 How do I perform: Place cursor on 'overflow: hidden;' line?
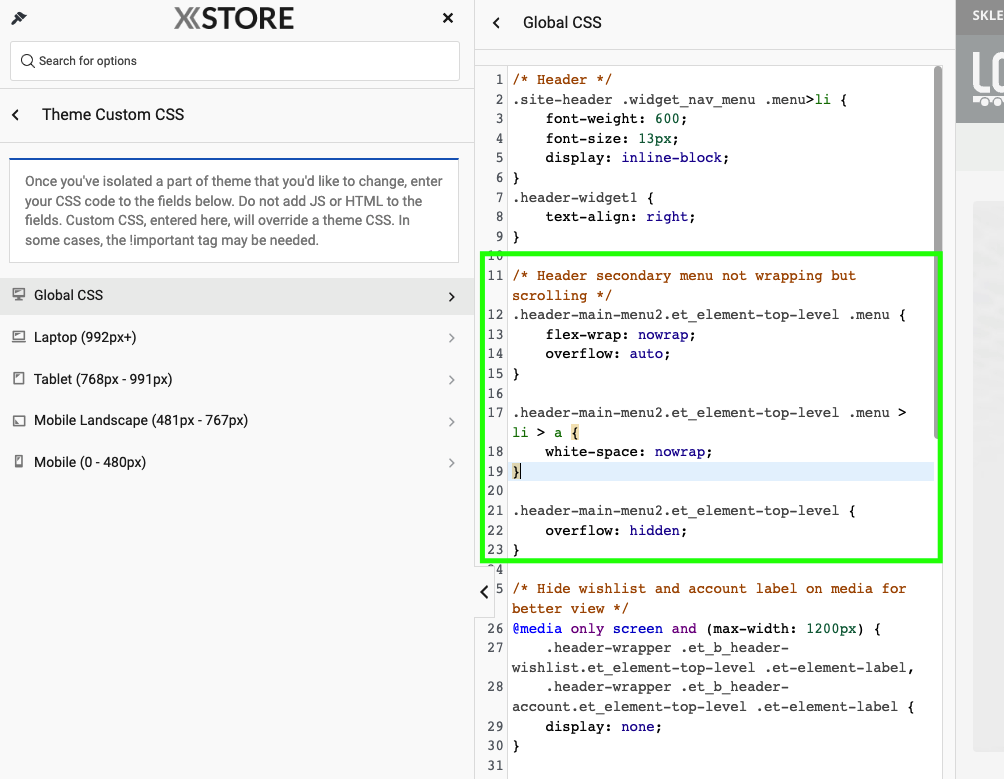tap(616, 530)
